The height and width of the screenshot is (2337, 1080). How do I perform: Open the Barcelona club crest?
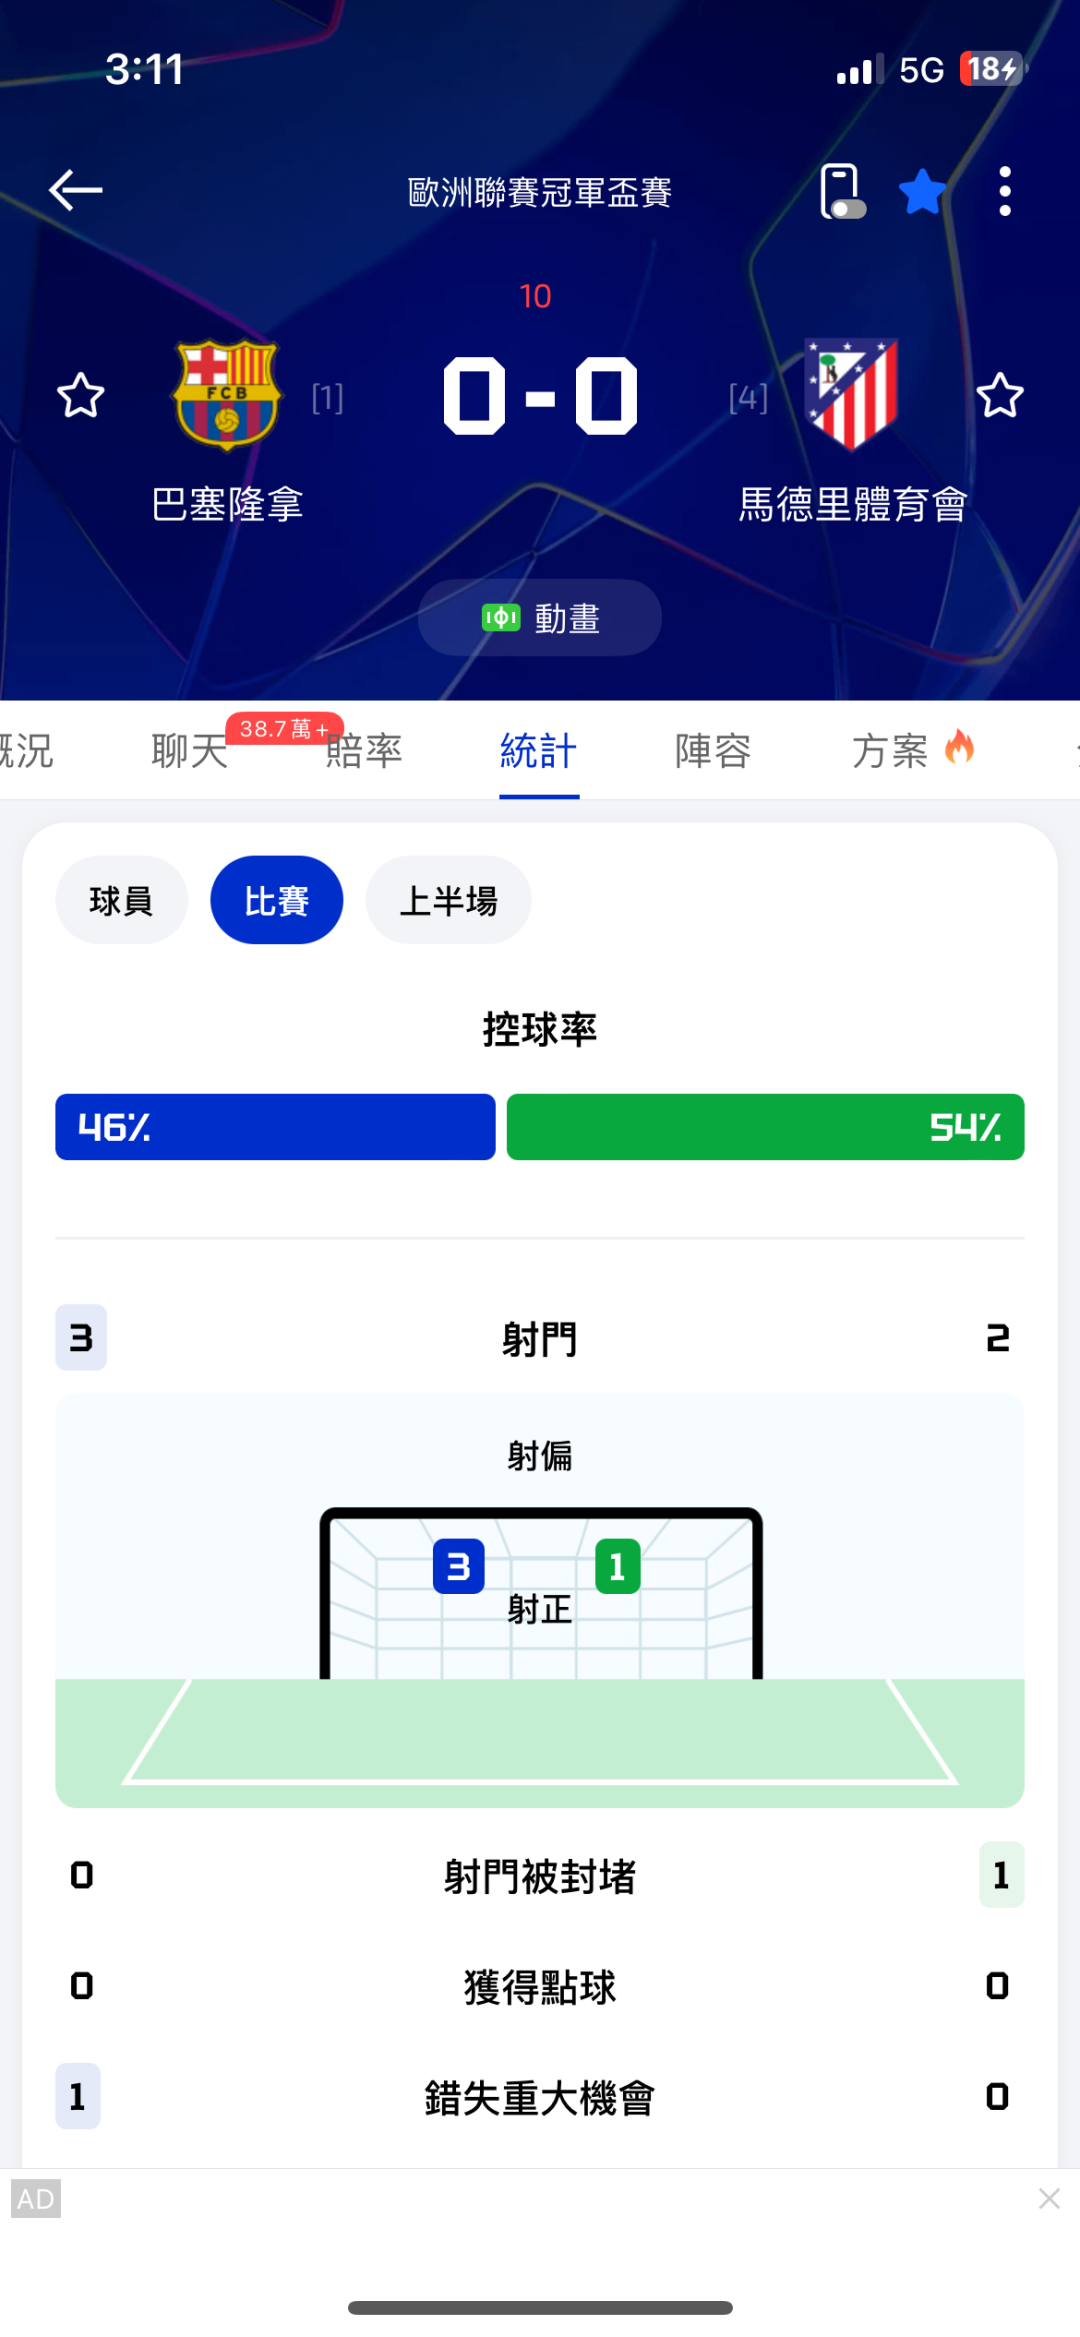point(227,395)
